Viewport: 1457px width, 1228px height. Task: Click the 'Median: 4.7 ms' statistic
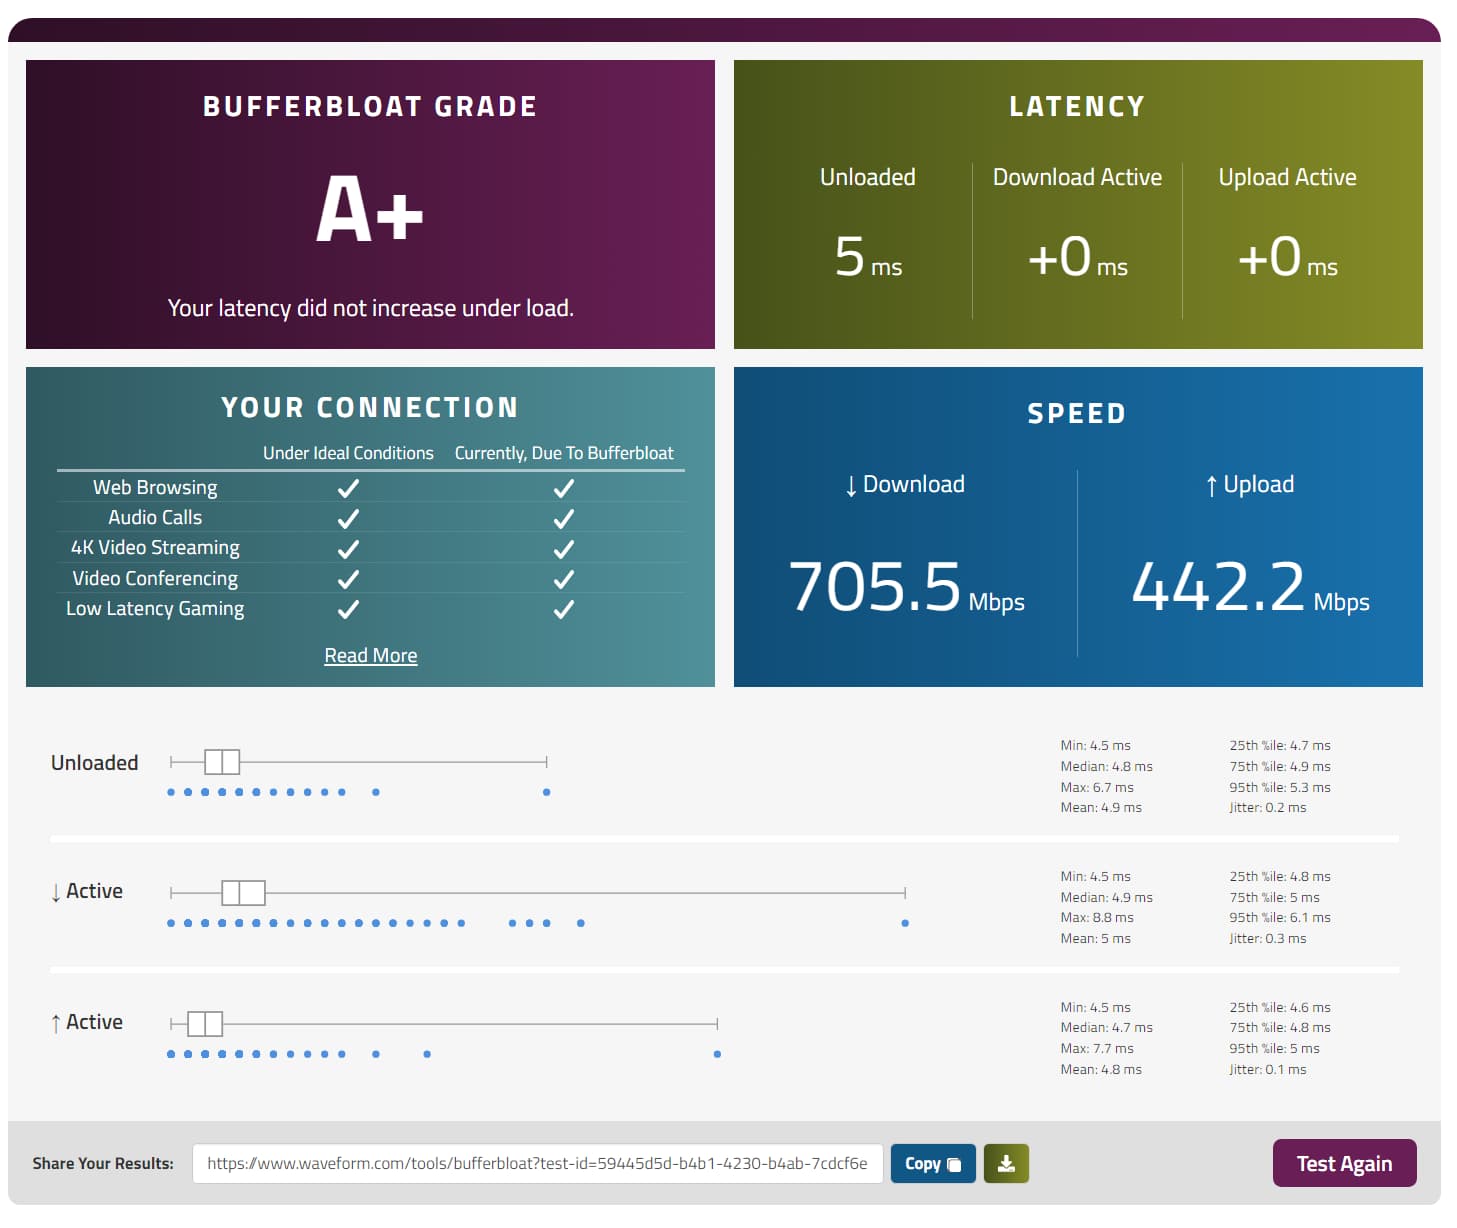click(x=1106, y=1027)
